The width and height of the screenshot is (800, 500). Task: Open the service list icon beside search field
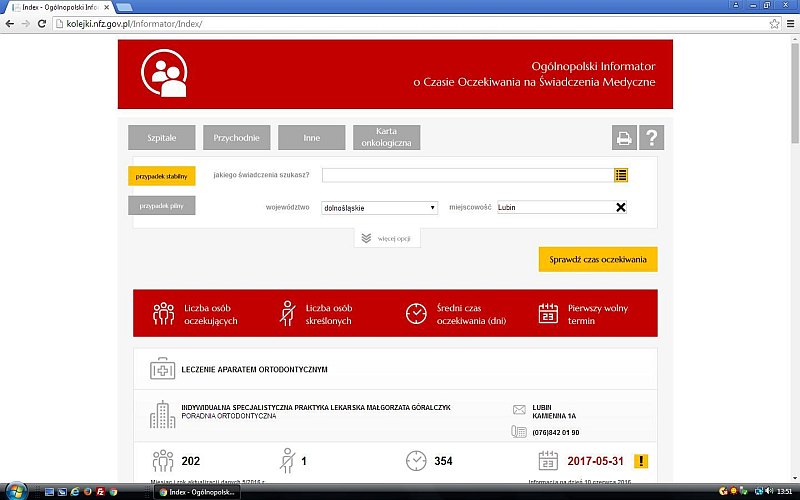point(621,175)
